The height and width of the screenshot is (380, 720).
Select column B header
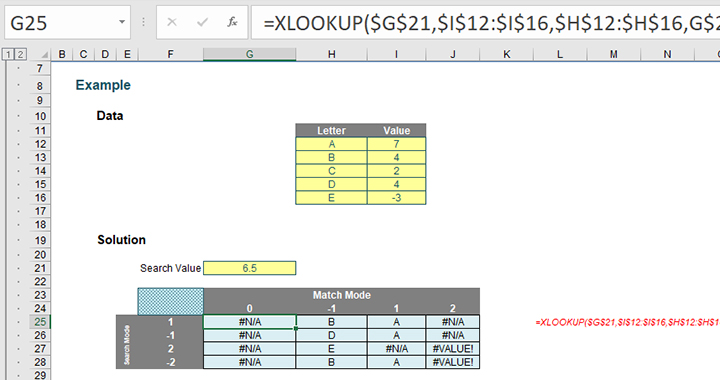click(x=62, y=54)
